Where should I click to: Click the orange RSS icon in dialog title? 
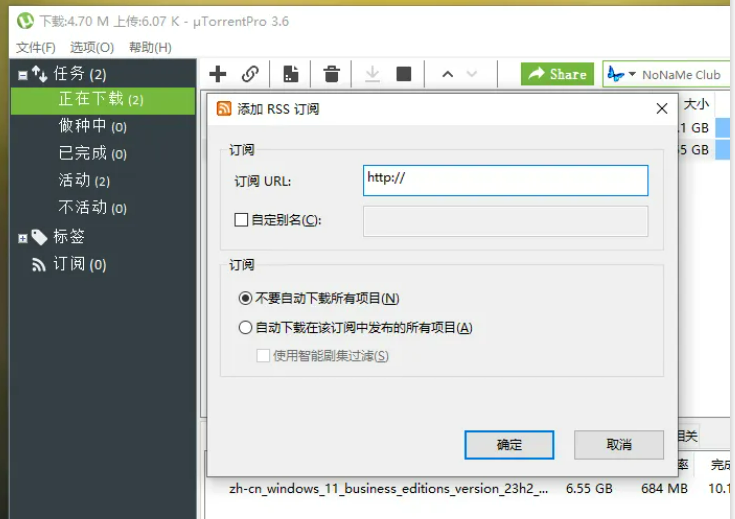[x=224, y=109]
